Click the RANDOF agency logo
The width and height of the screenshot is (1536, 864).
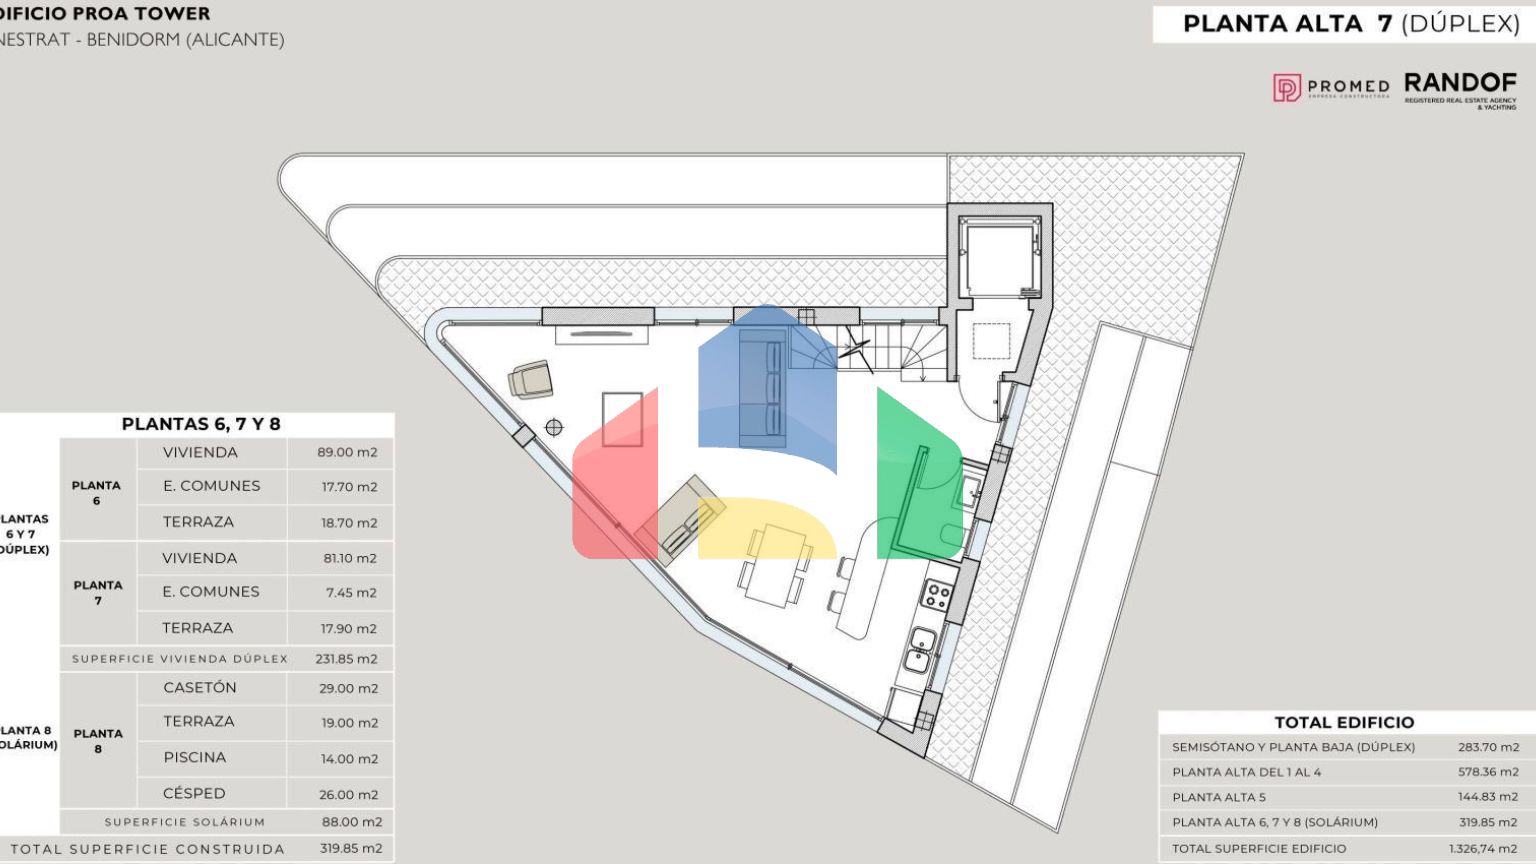[x=1460, y=88]
